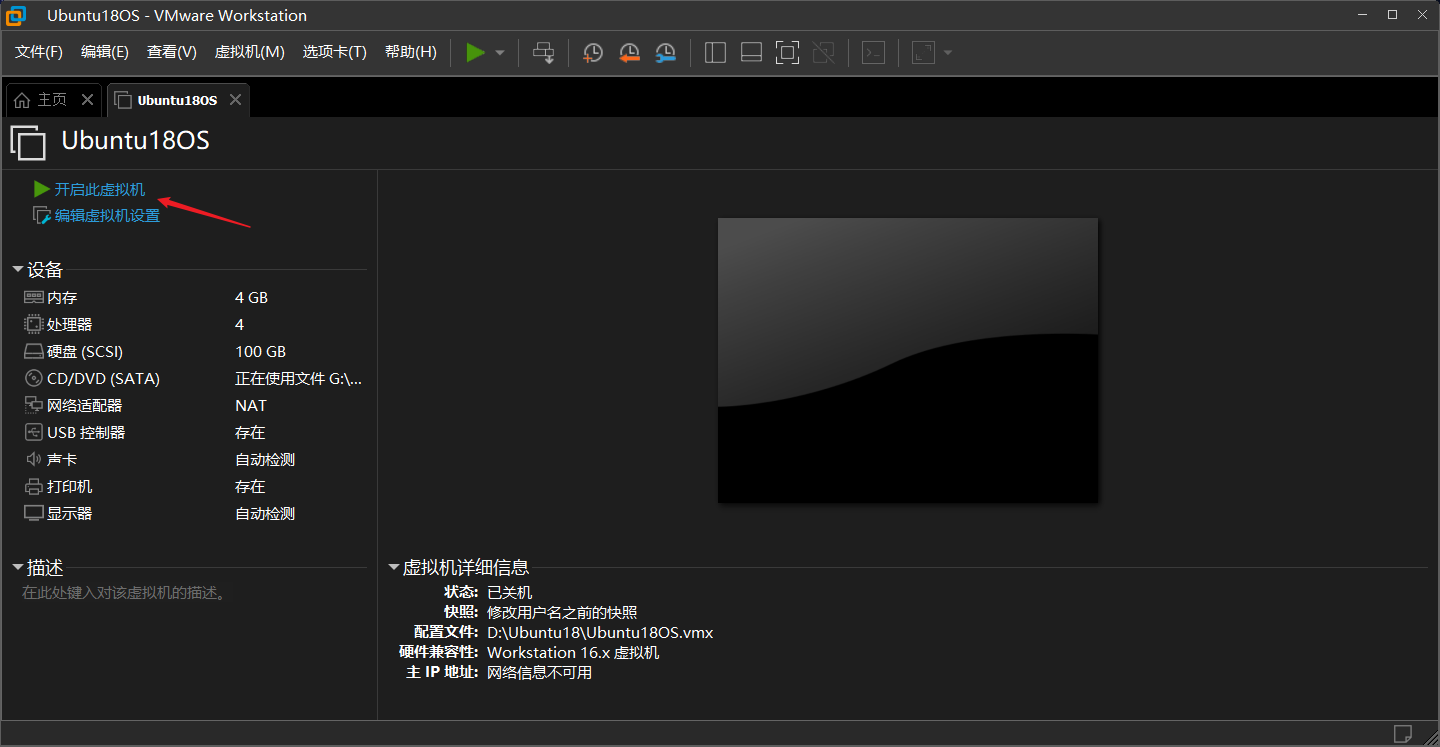Click the status bar message log icon
This screenshot has height=747, width=1440.
pyautogui.click(x=1403, y=733)
